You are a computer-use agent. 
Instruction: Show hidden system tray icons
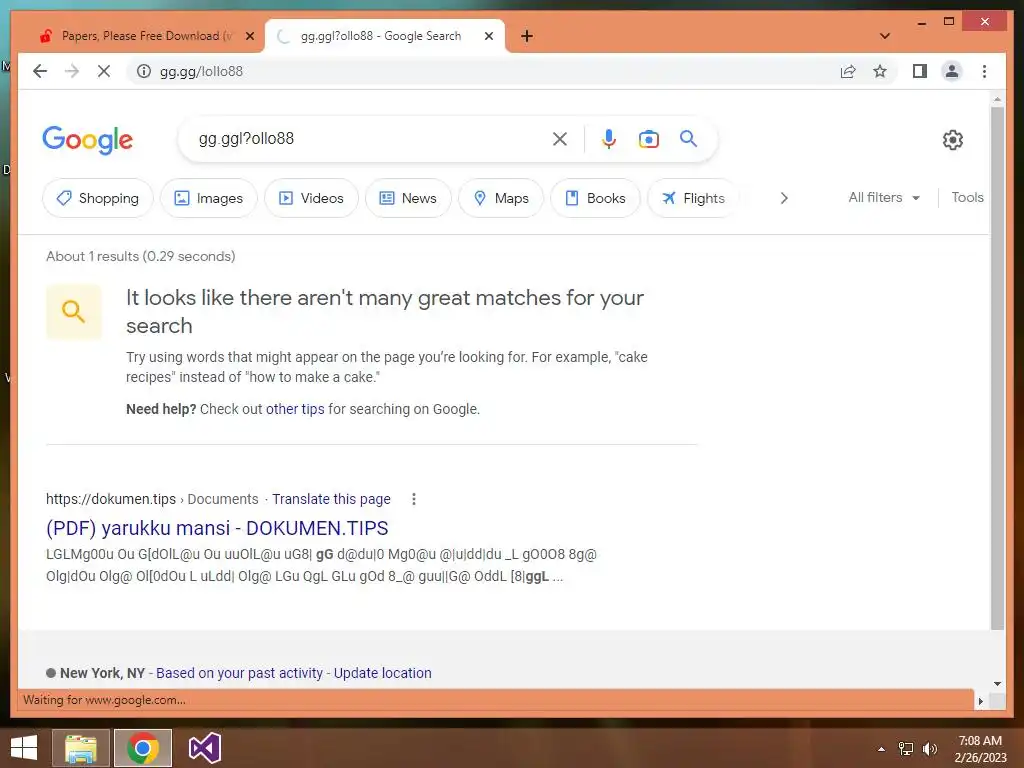click(882, 749)
